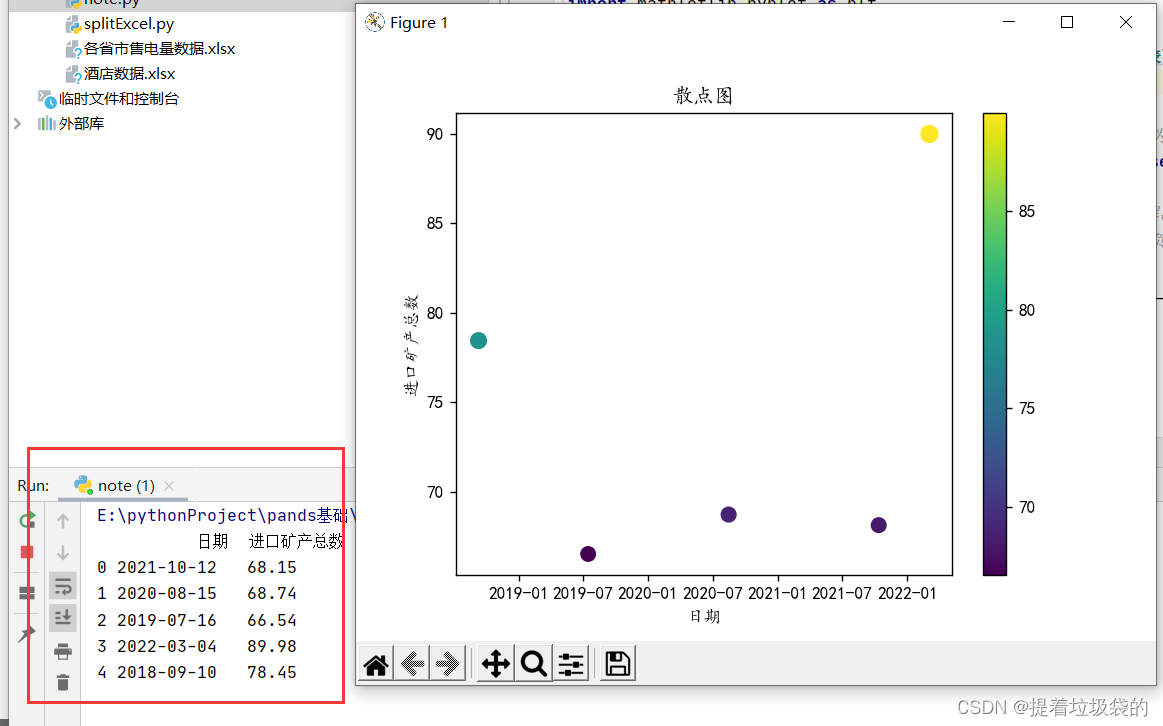The width and height of the screenshot is (1163, 726).
Task: Go forward to next view in Figure toolbar
Action: [448, 664]
